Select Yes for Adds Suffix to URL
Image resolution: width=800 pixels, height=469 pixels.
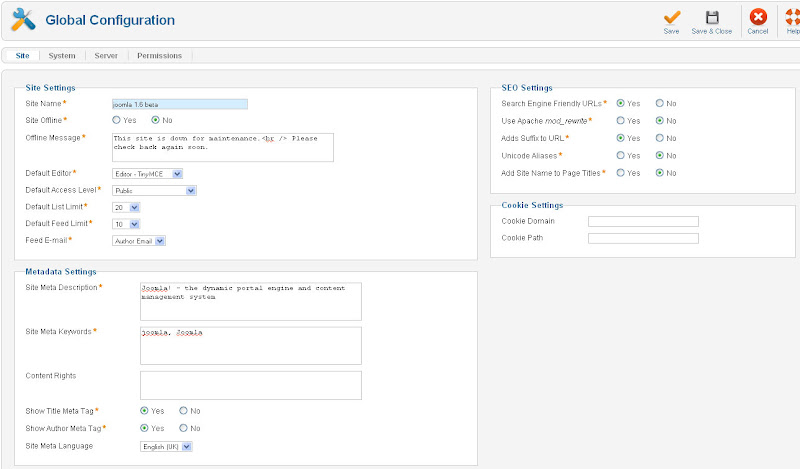tap(620, 138)
